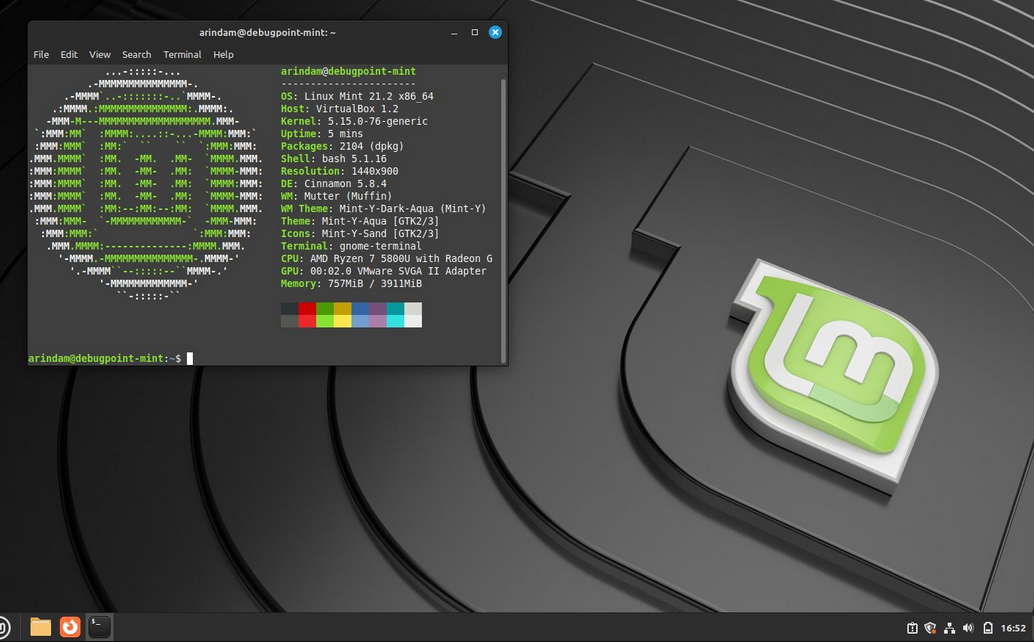Image resolution: width=1034 pixels, height=642 pixels.
Task: Click the 'DE: Cinnamon 5.8.4' line
Action: click(334, 184)
